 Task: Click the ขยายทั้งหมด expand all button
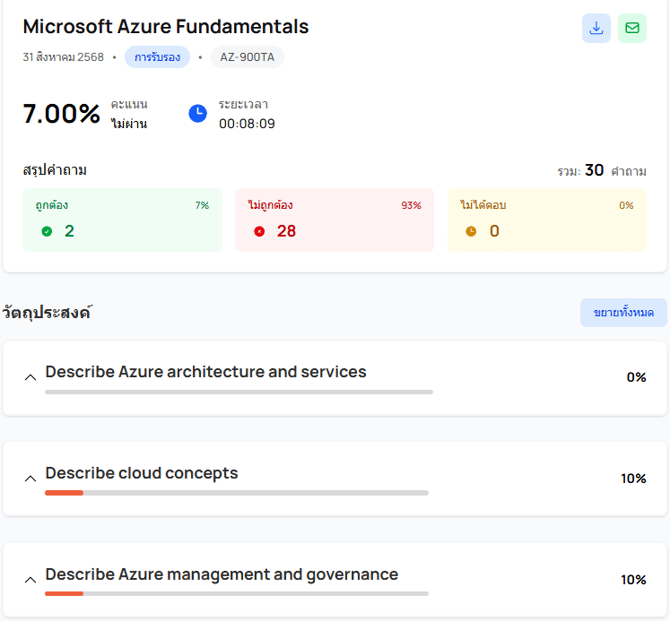(623, 313)
